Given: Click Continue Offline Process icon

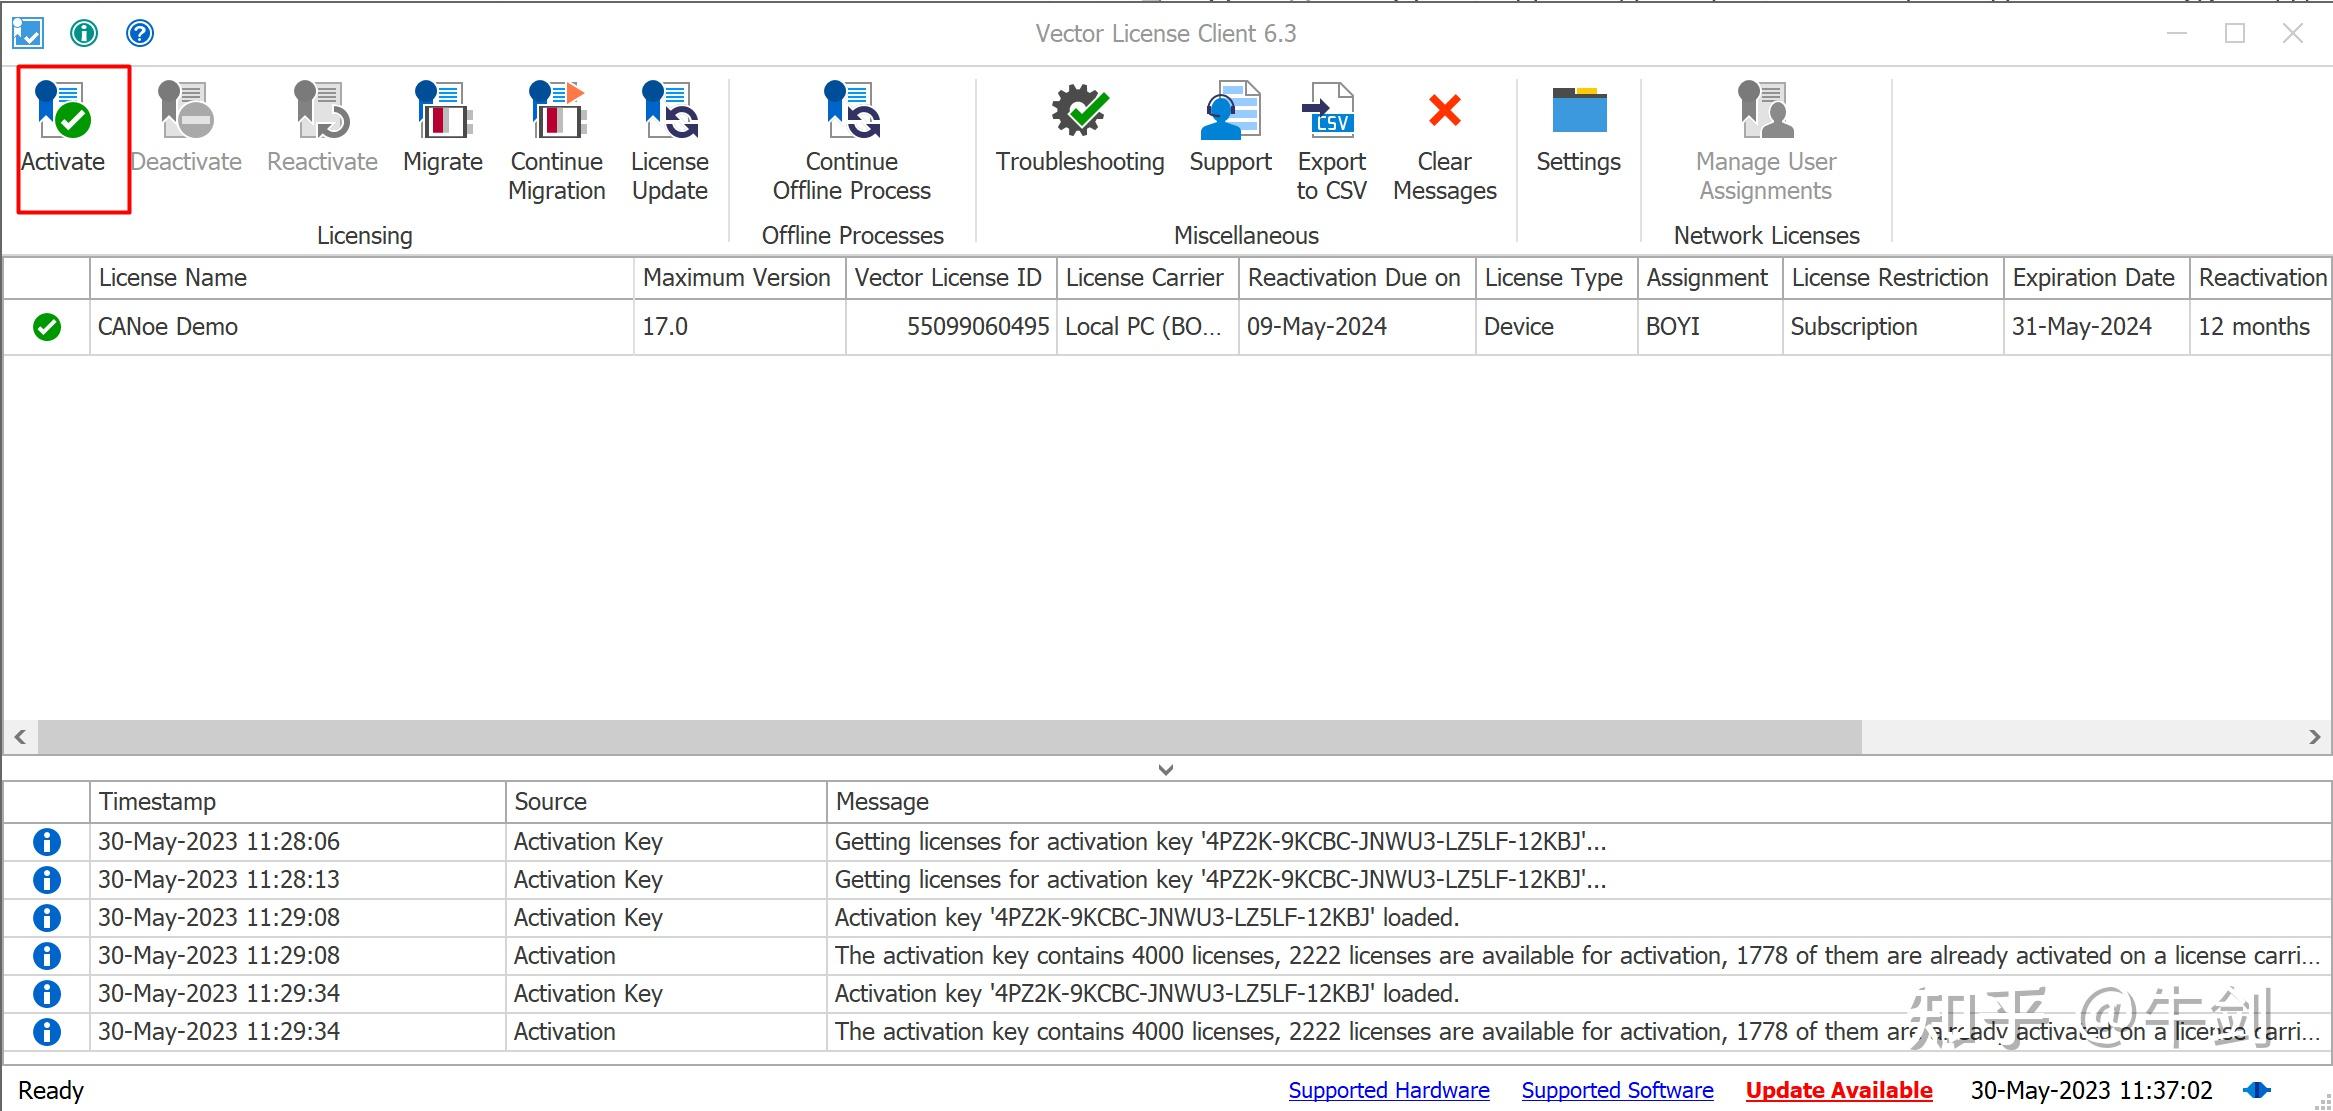Looking at the screenshot, I should coord(851,111).
